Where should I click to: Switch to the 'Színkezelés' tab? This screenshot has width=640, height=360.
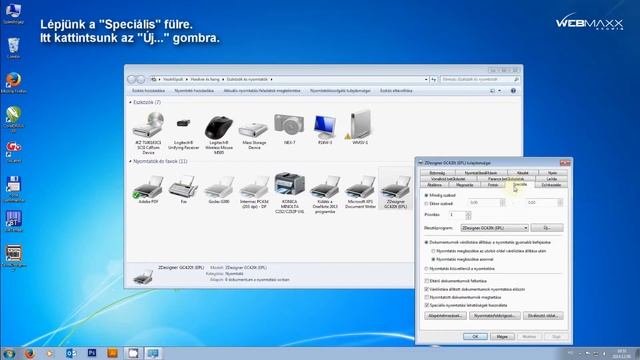(551, 185)
